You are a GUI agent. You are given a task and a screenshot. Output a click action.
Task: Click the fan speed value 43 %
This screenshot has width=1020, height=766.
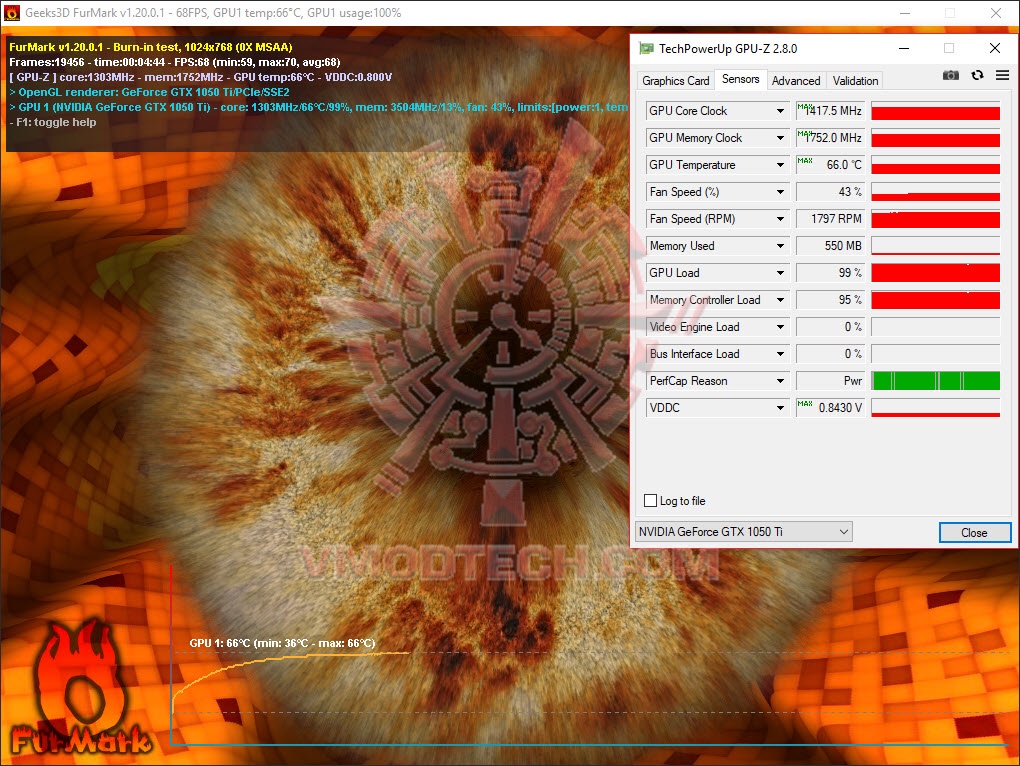pos(831,192)
